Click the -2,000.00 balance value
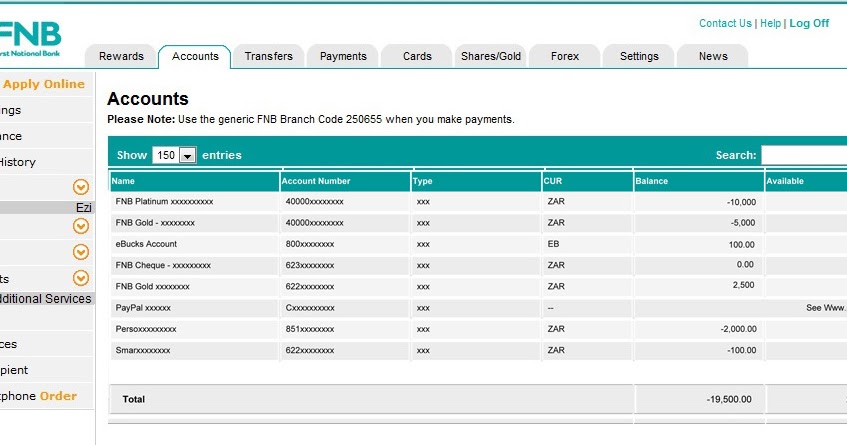Screen dimensions: 847x445 [738, 329]
